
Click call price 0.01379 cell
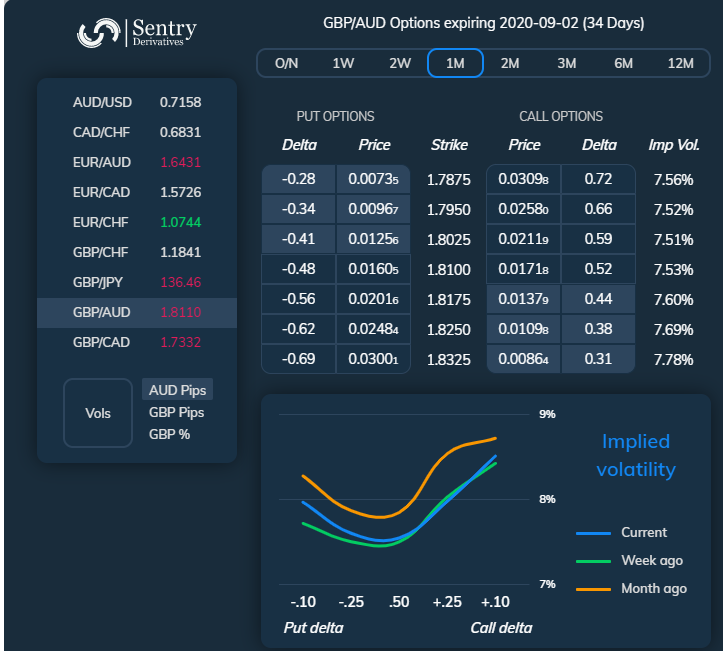pos(523,299)
